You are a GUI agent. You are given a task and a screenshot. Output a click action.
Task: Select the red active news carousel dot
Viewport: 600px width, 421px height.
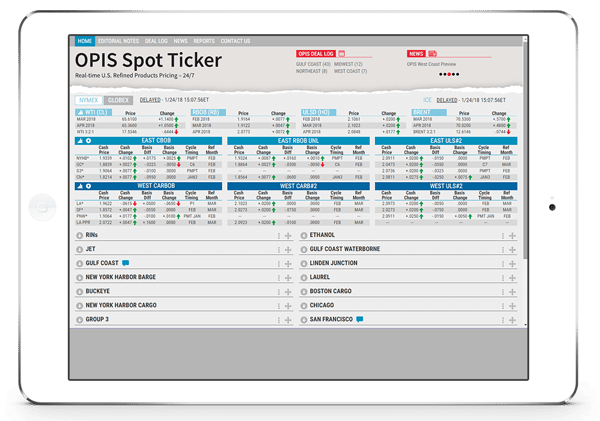pos(449,75)
